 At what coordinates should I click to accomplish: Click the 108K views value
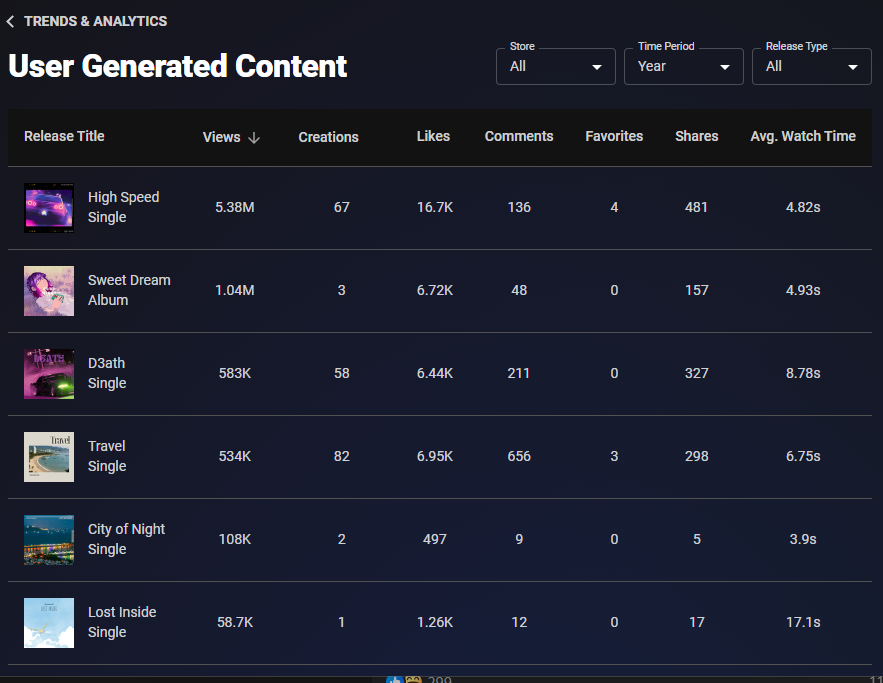[235, 539]
